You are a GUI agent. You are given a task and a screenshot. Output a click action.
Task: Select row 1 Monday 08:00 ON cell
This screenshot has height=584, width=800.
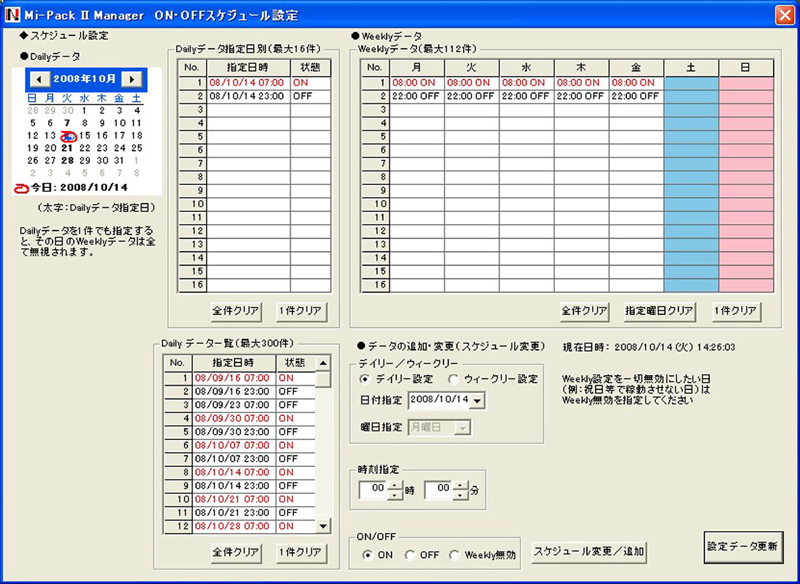click(416, 82)
